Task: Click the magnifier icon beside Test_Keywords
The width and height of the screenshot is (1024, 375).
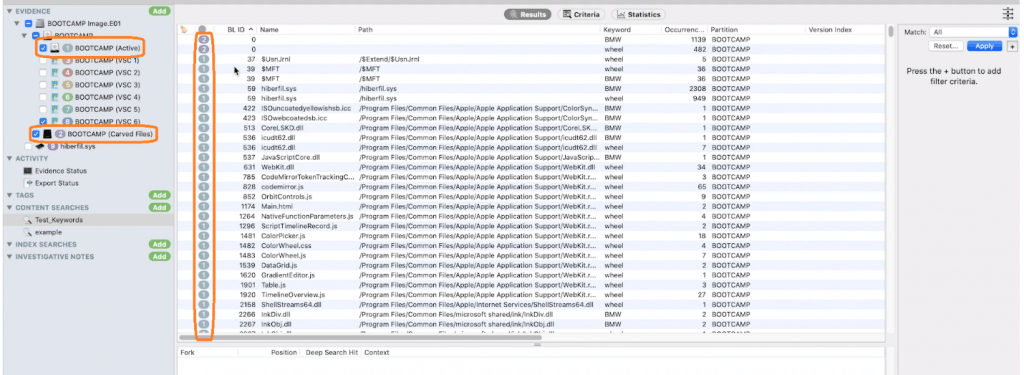Action: [27, 220]
